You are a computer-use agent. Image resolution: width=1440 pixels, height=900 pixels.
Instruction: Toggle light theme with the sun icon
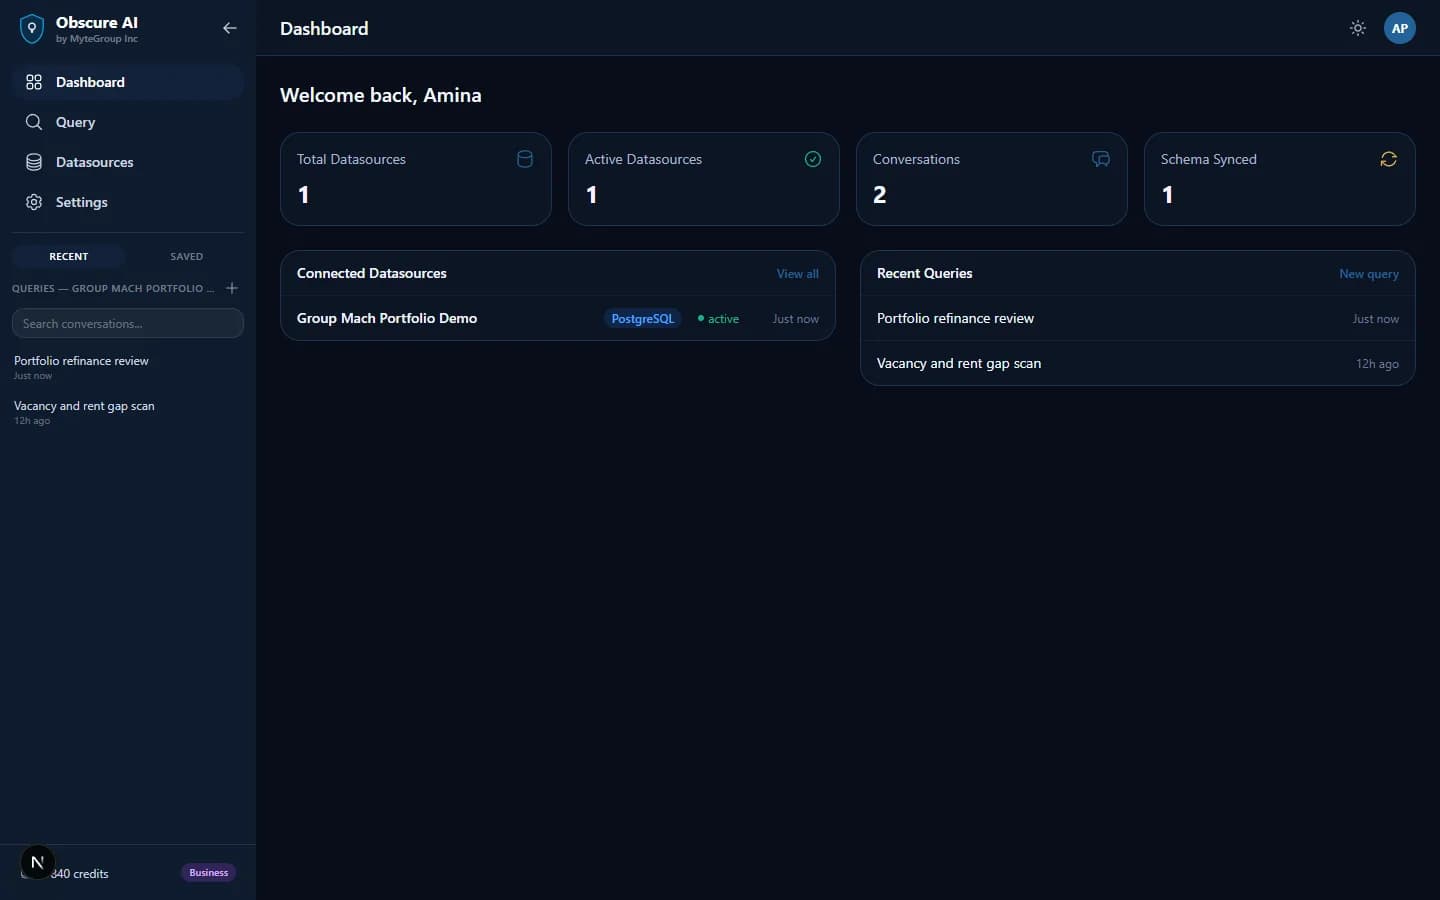pyautogui.click(x=1358, y=28)
